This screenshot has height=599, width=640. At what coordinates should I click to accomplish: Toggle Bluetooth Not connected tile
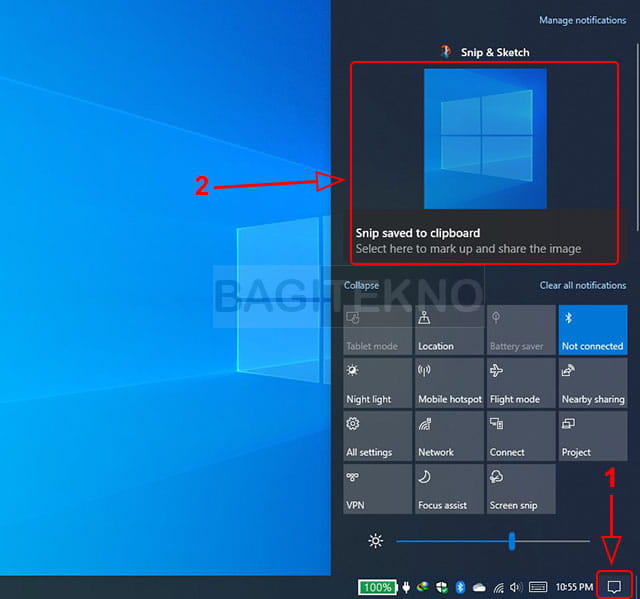[x=593, y=330]
